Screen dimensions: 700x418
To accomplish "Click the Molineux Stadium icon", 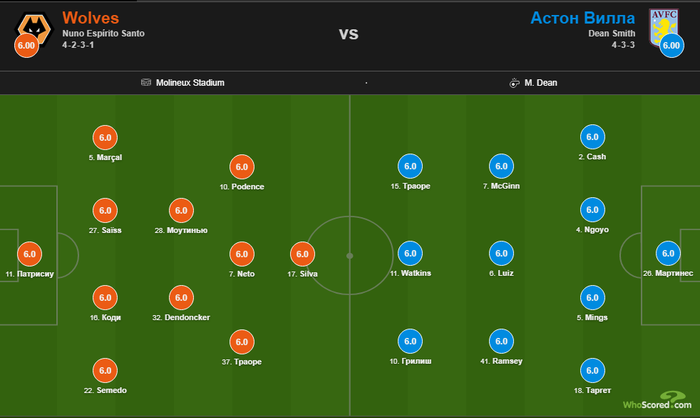I will click(146, 82).
